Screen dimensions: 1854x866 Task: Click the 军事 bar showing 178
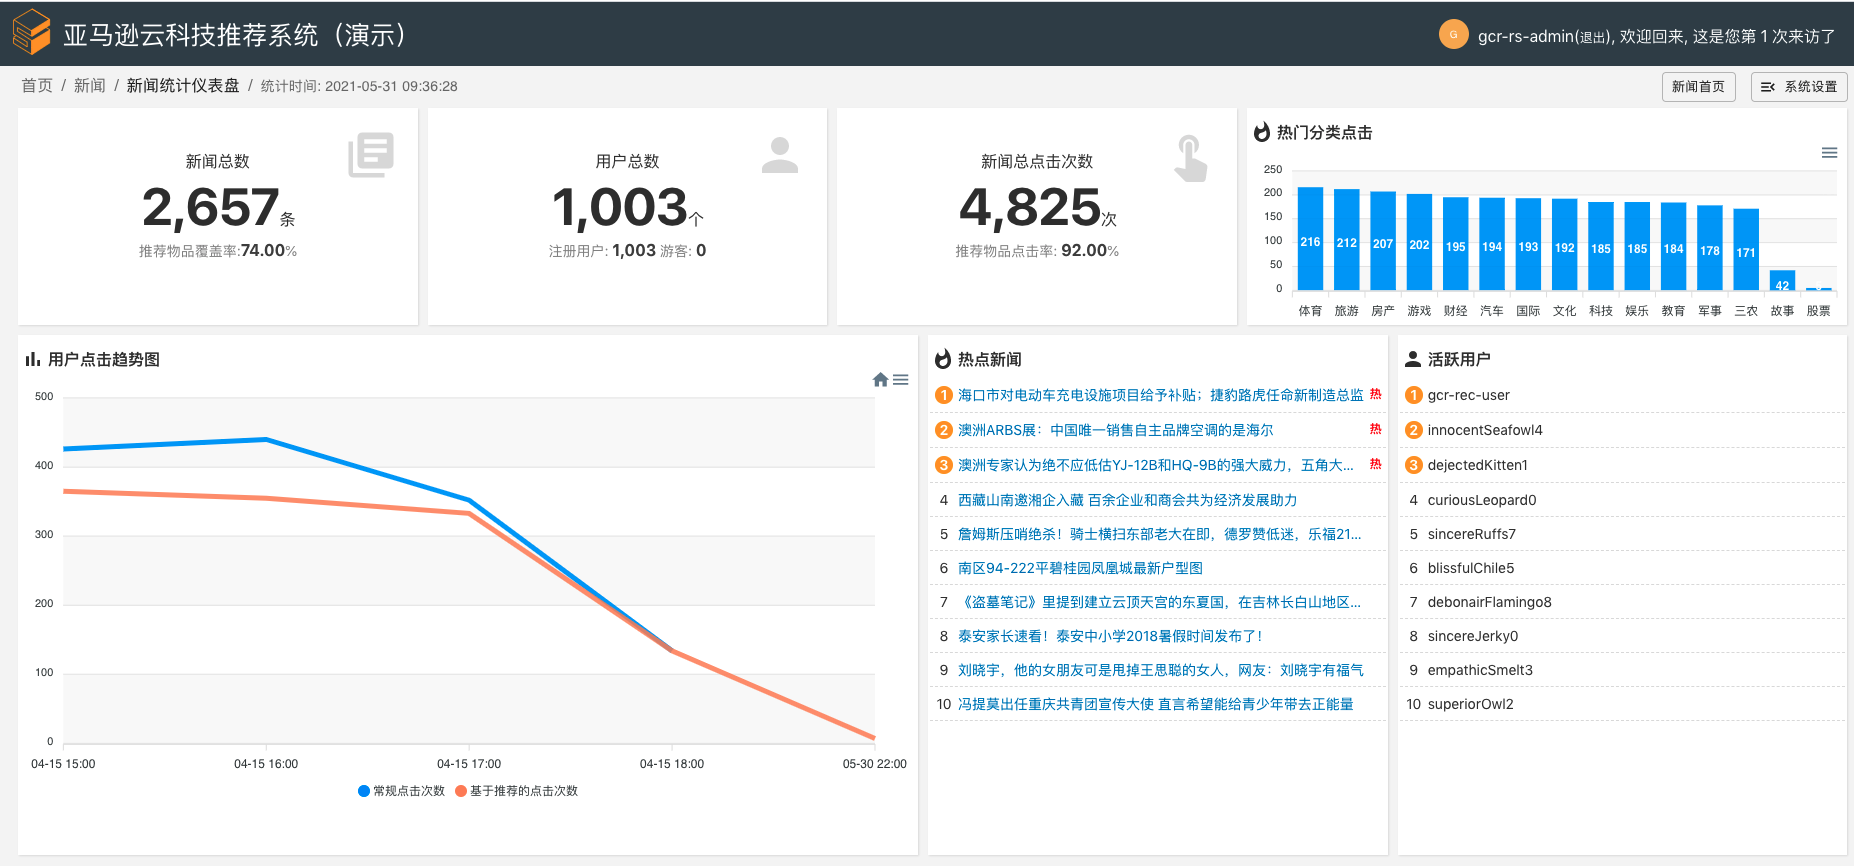tap(1710, 248)
